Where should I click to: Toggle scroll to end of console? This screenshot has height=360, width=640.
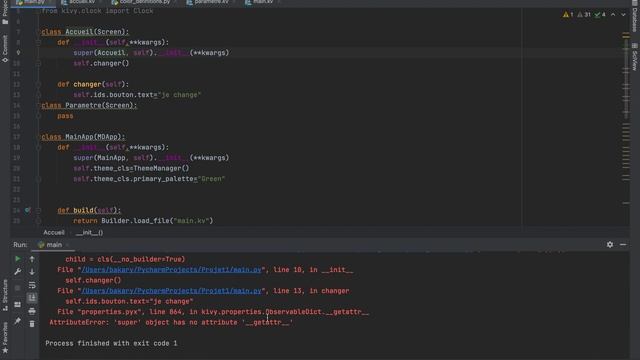coord(32,298)
